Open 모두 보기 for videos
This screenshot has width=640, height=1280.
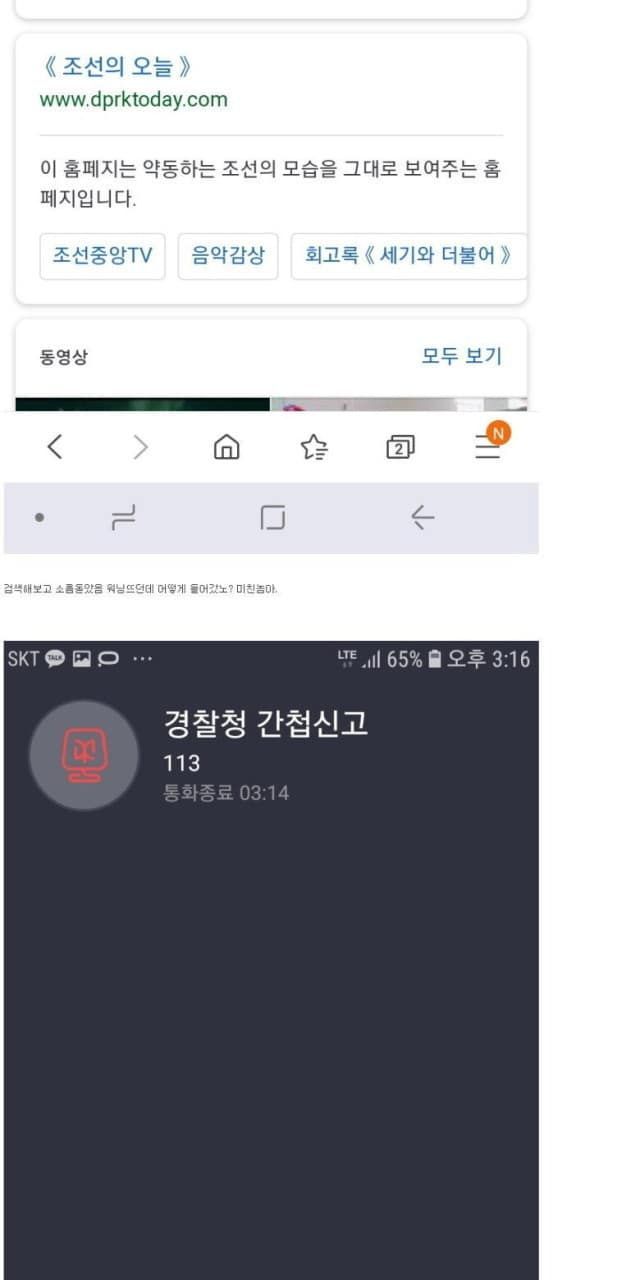click(461, 356)
